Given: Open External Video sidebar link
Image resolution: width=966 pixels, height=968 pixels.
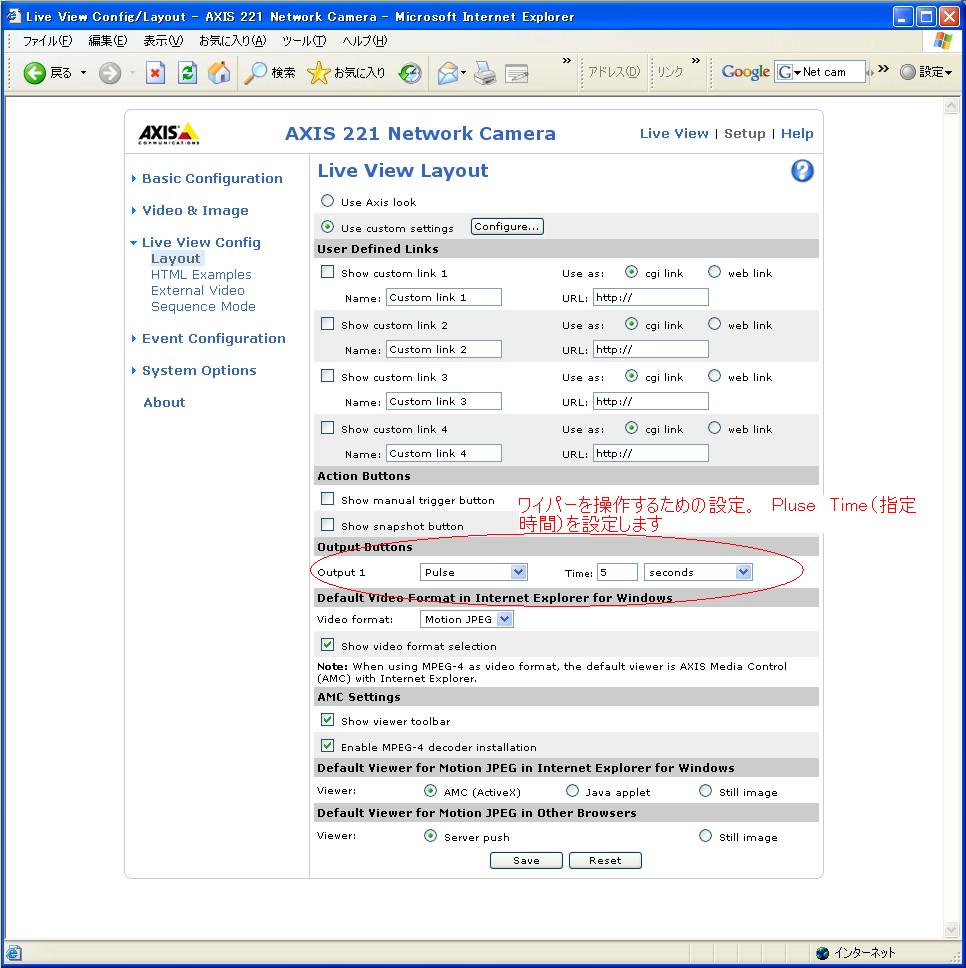Looking at the screenshot, I should [x=198, y=291].
